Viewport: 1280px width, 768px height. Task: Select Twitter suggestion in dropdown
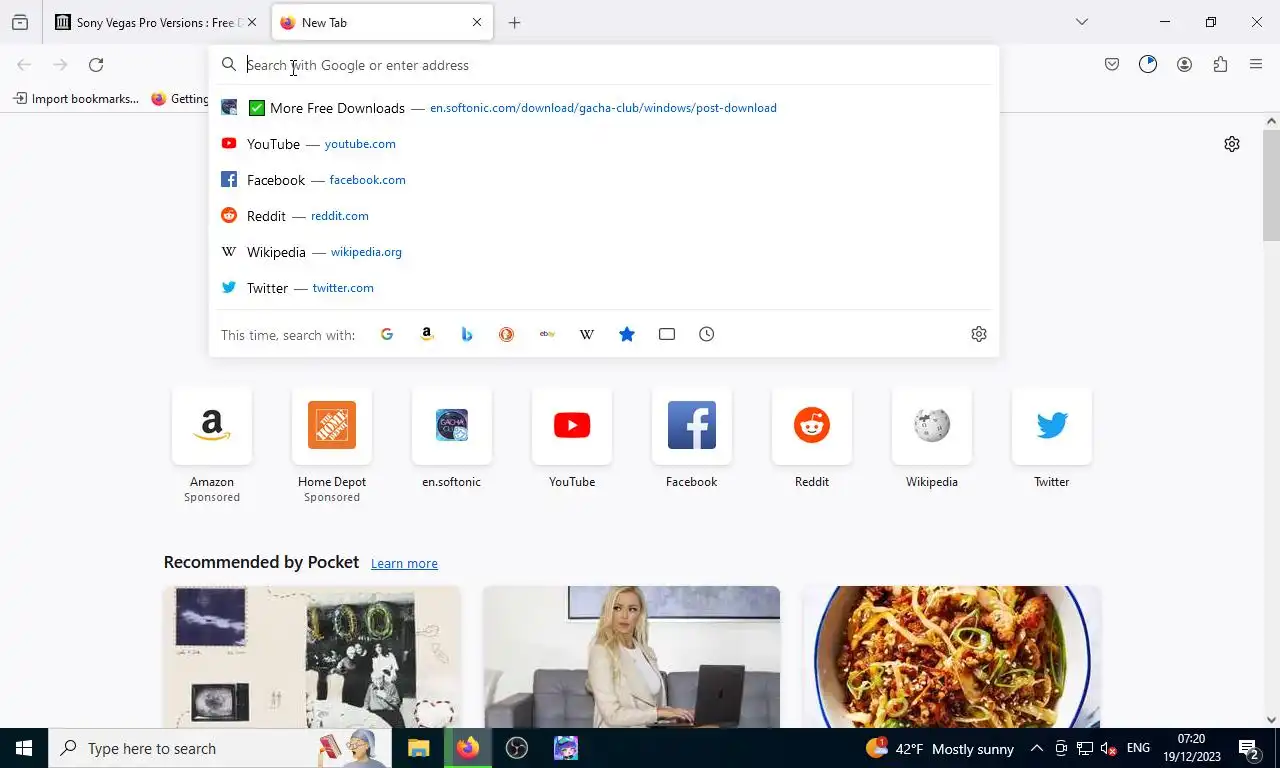click(603, 288)
